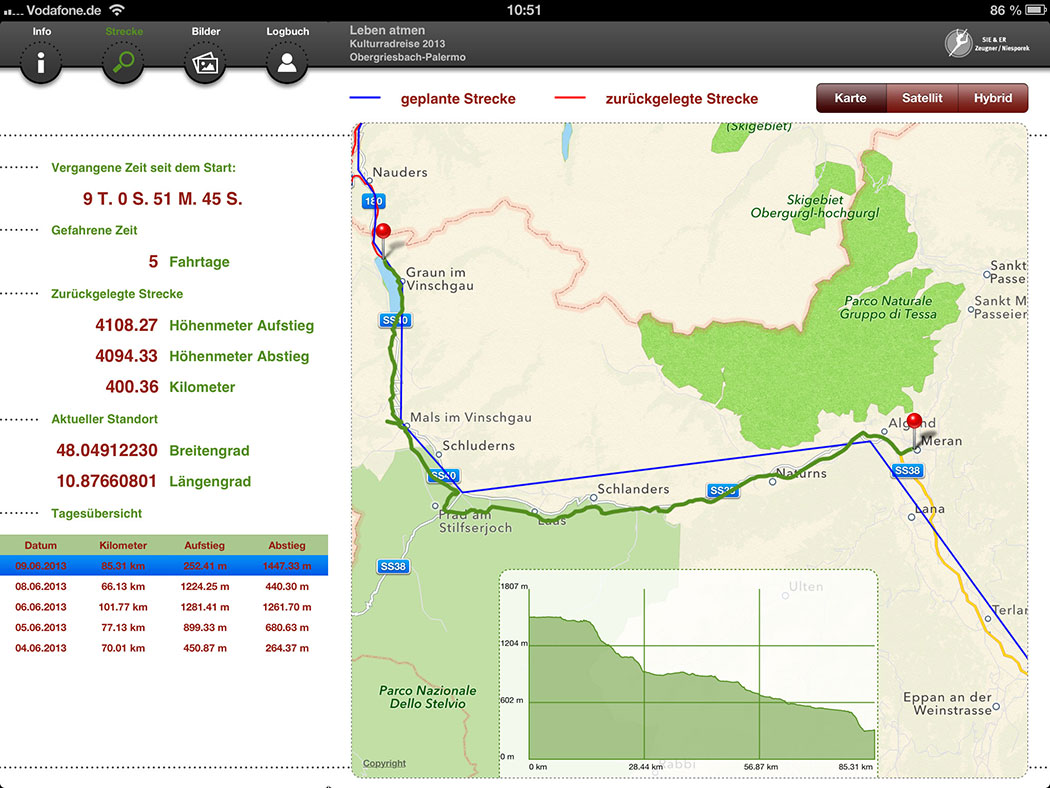The height and width of the screenshot is (788, 1050).
Task: Tap the Datum column header
Action: (x=41, y=546)
